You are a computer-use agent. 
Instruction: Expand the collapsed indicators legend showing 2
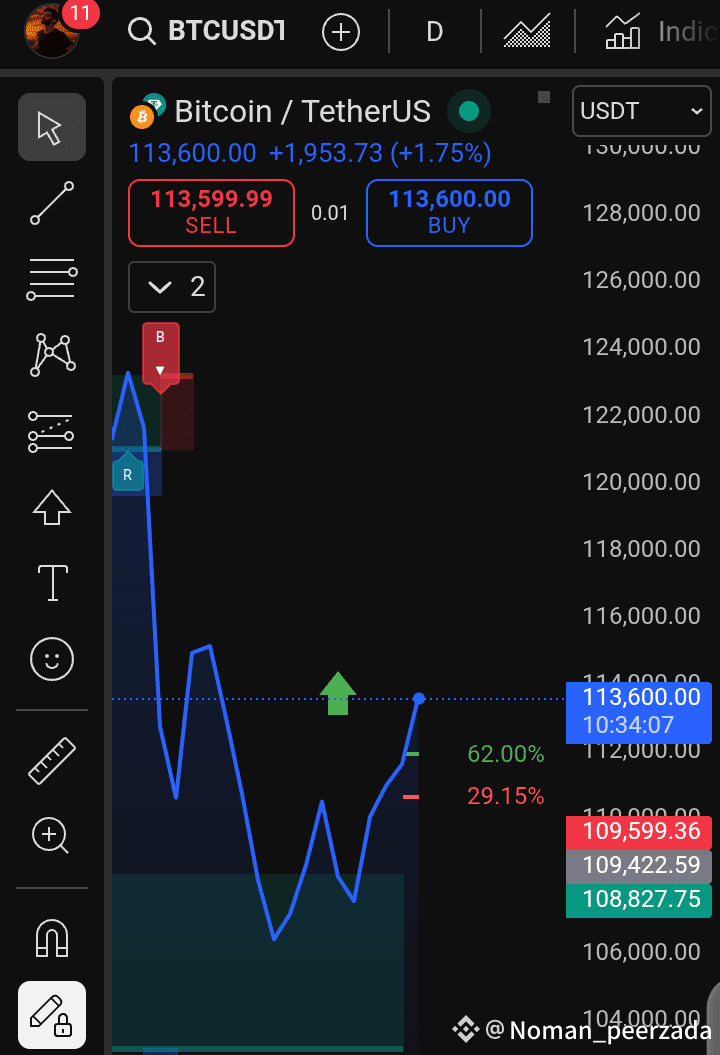pos(172,287)
